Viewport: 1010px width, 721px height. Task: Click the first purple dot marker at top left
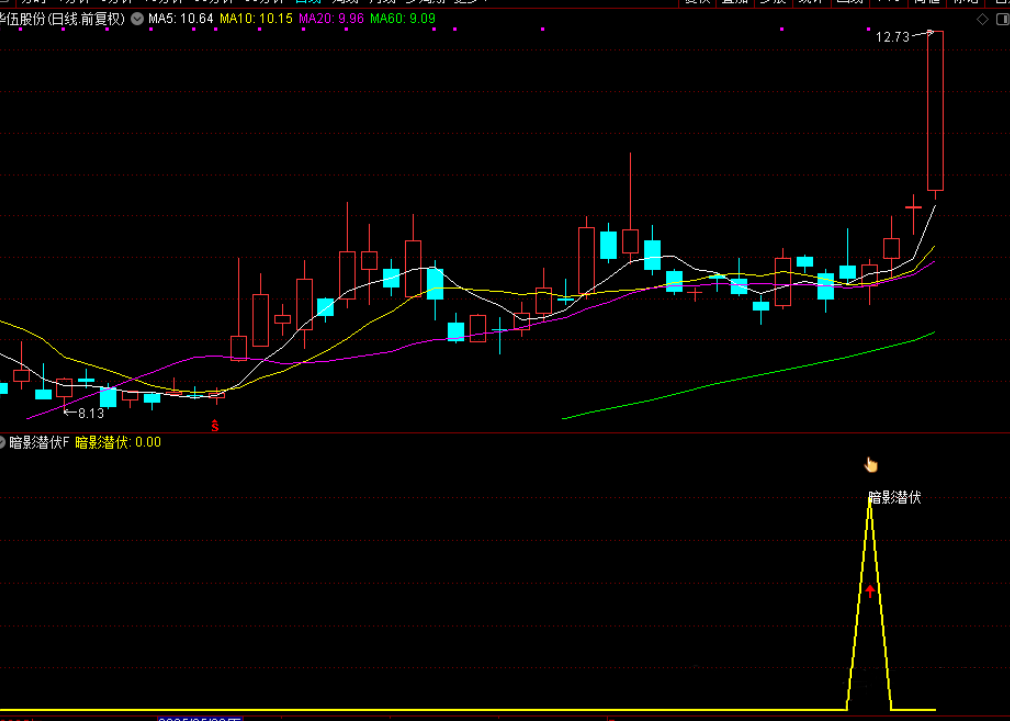click(19, 30)
